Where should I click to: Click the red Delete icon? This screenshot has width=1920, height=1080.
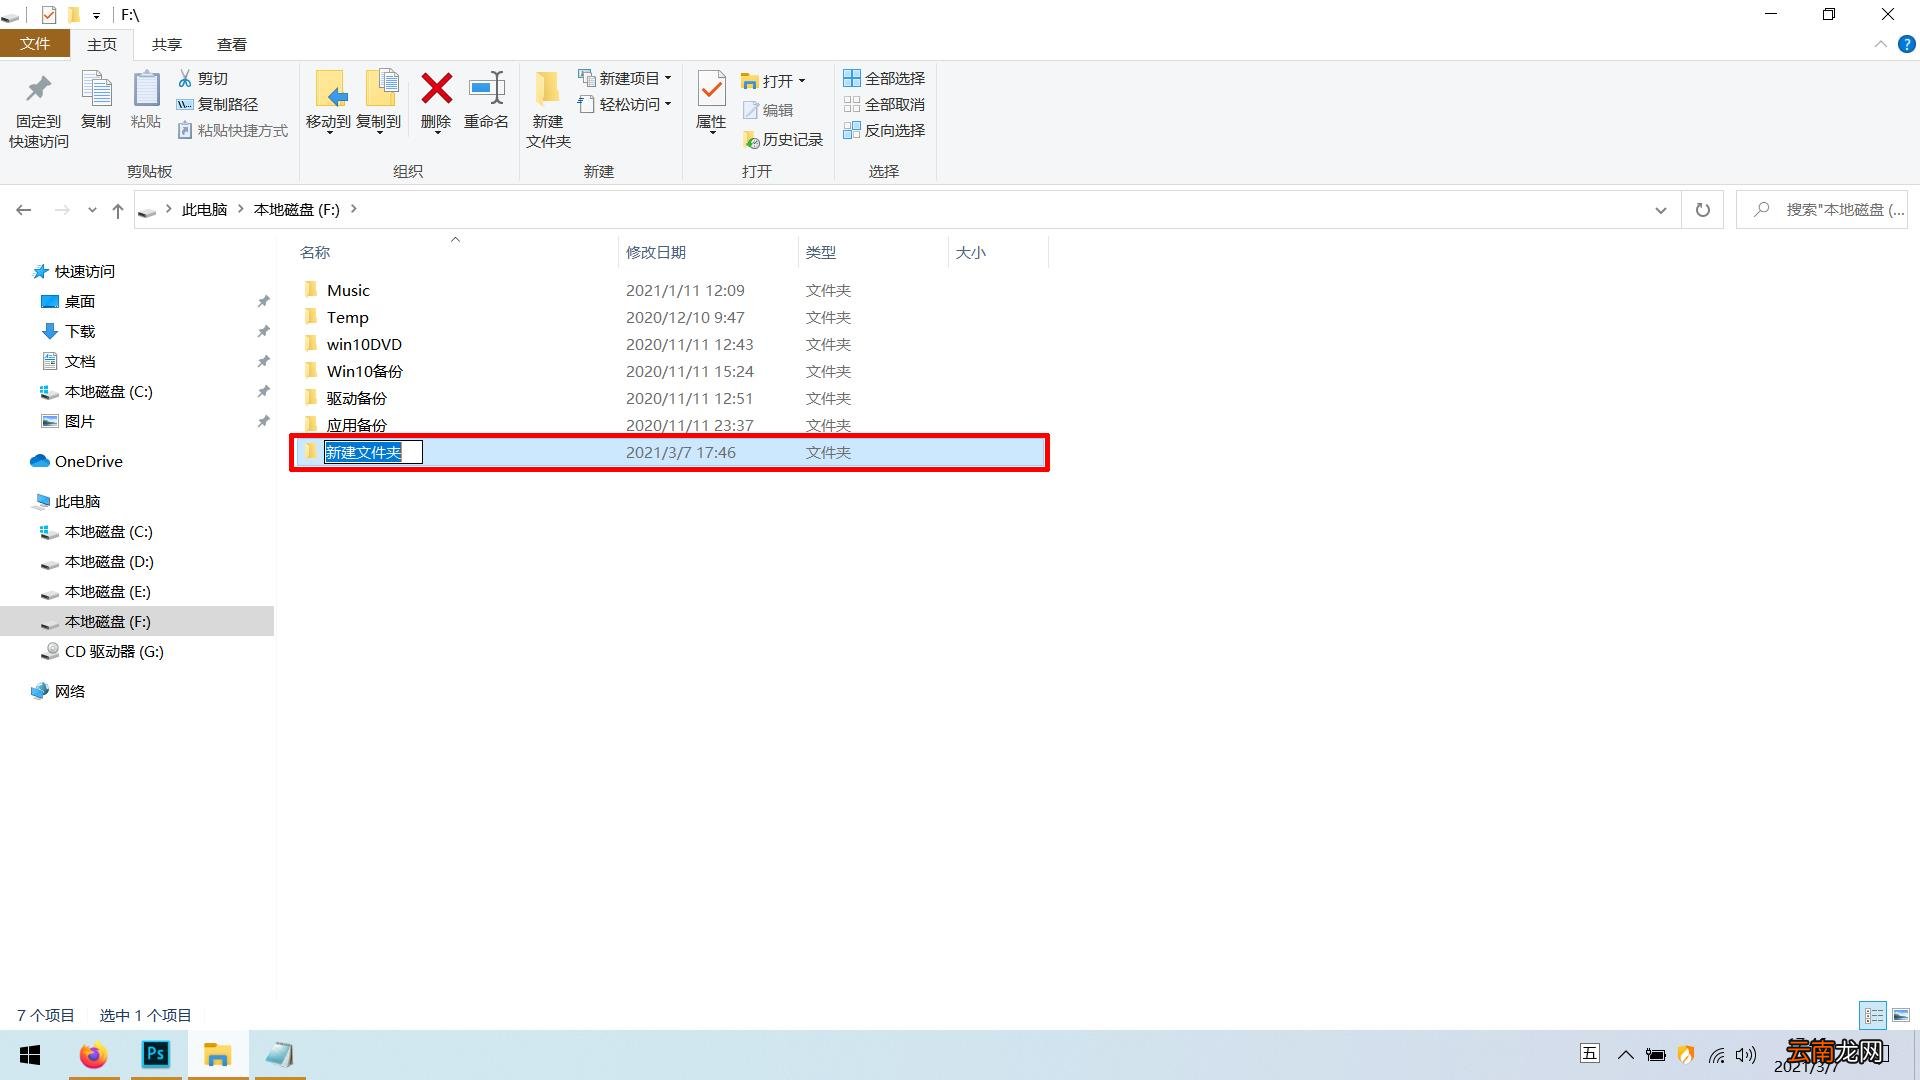point(436,89)
